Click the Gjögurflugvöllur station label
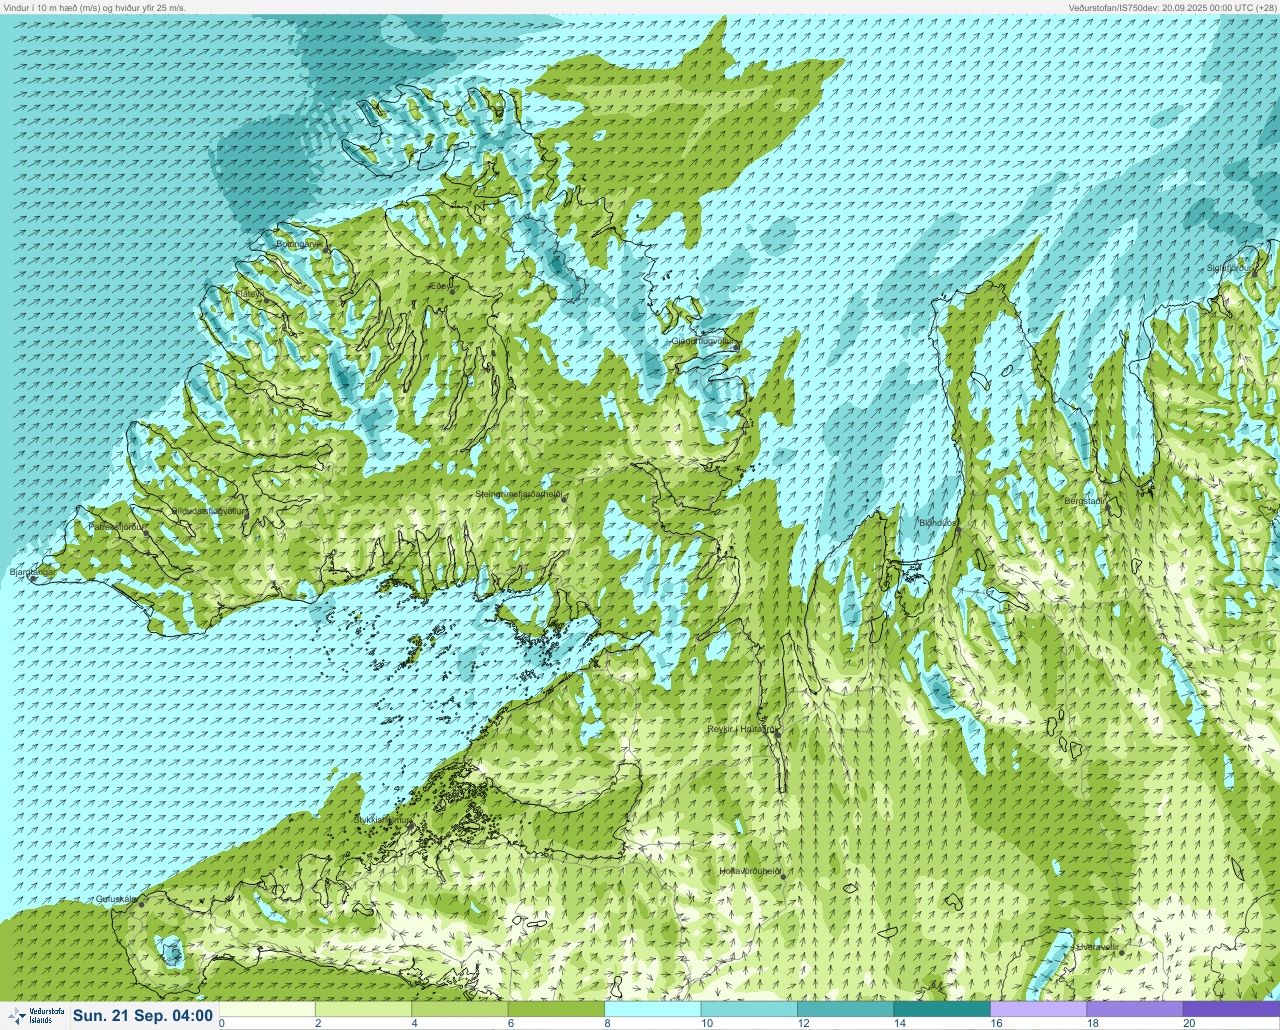Viewport: 1280px width, 1030px height. tap(704, 340)
